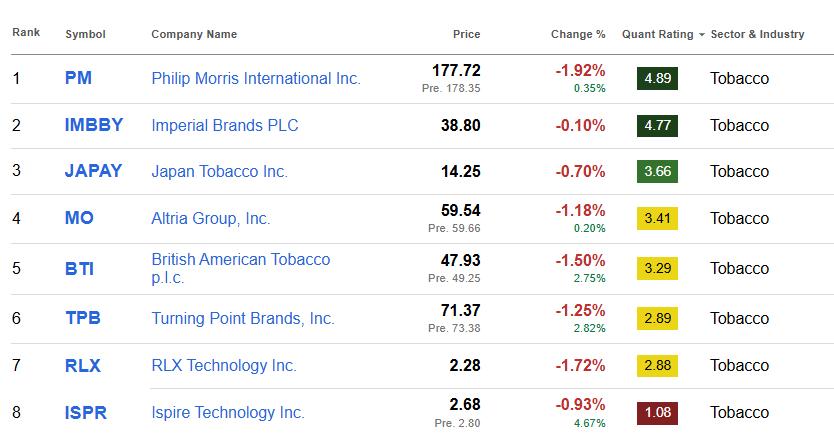Screen dimensions: 834x439
Task: Open Japan Tobacco Inc. company page
Action: point(219,171)
